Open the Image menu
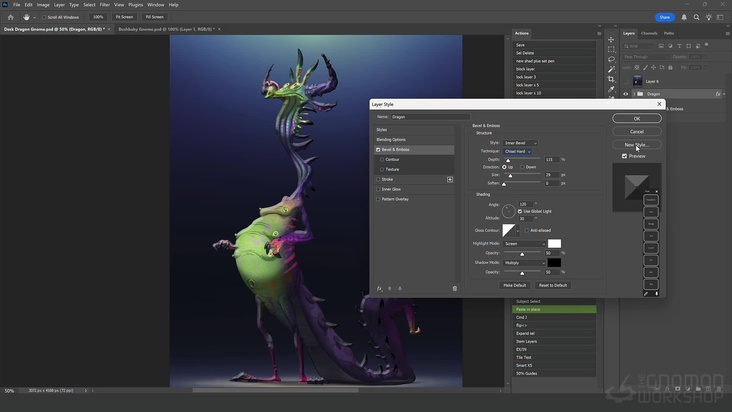This screenshot has height=412, width=732. (43, 5)
